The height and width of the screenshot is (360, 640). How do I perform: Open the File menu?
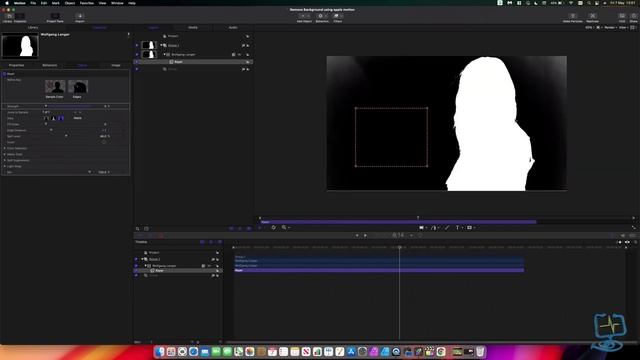[33, 3]
